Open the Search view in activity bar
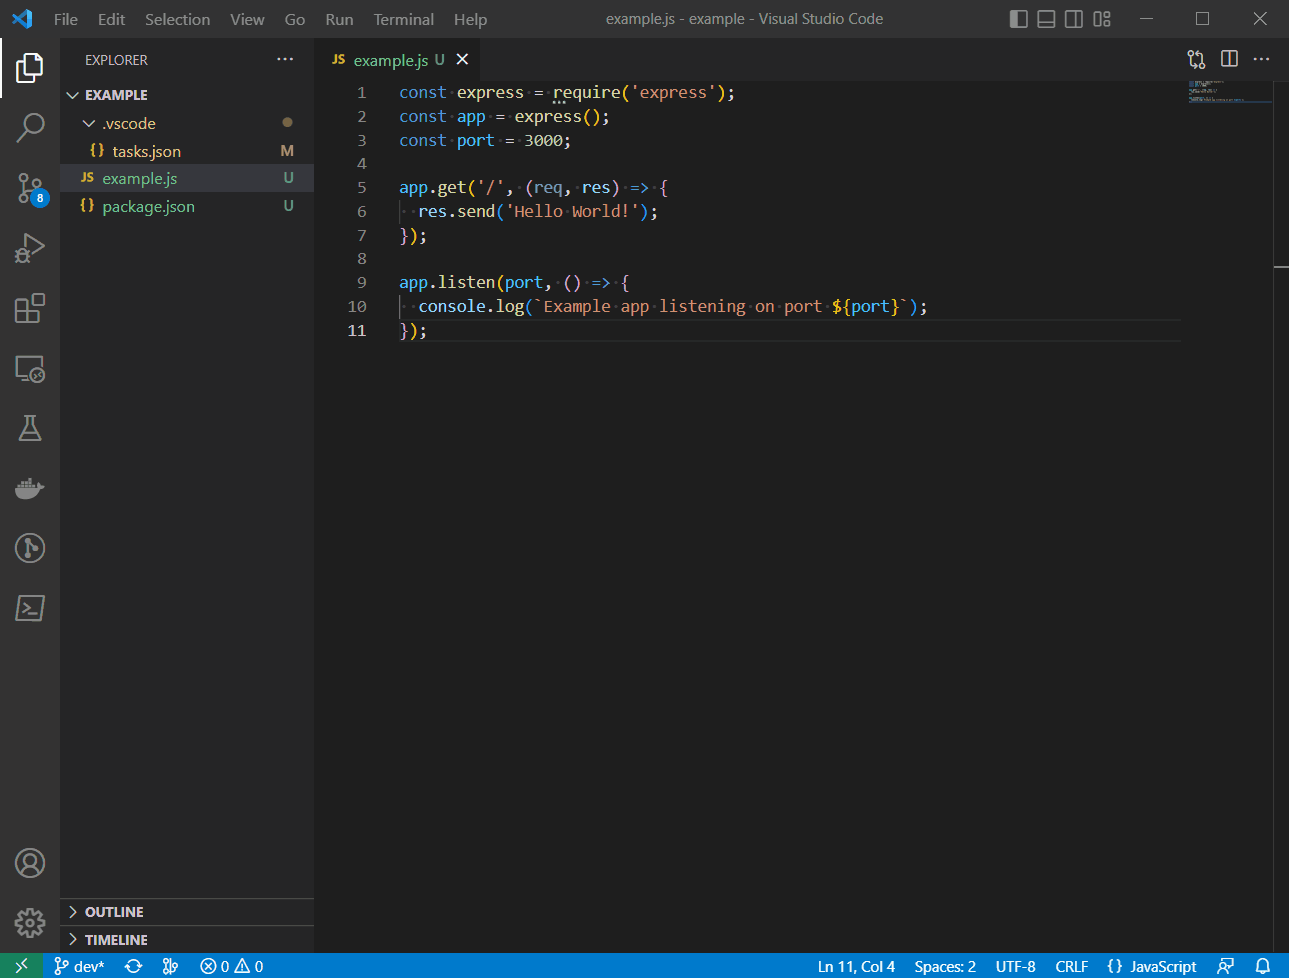This screenshot has width=1289, height=978. tap(30, 127)
